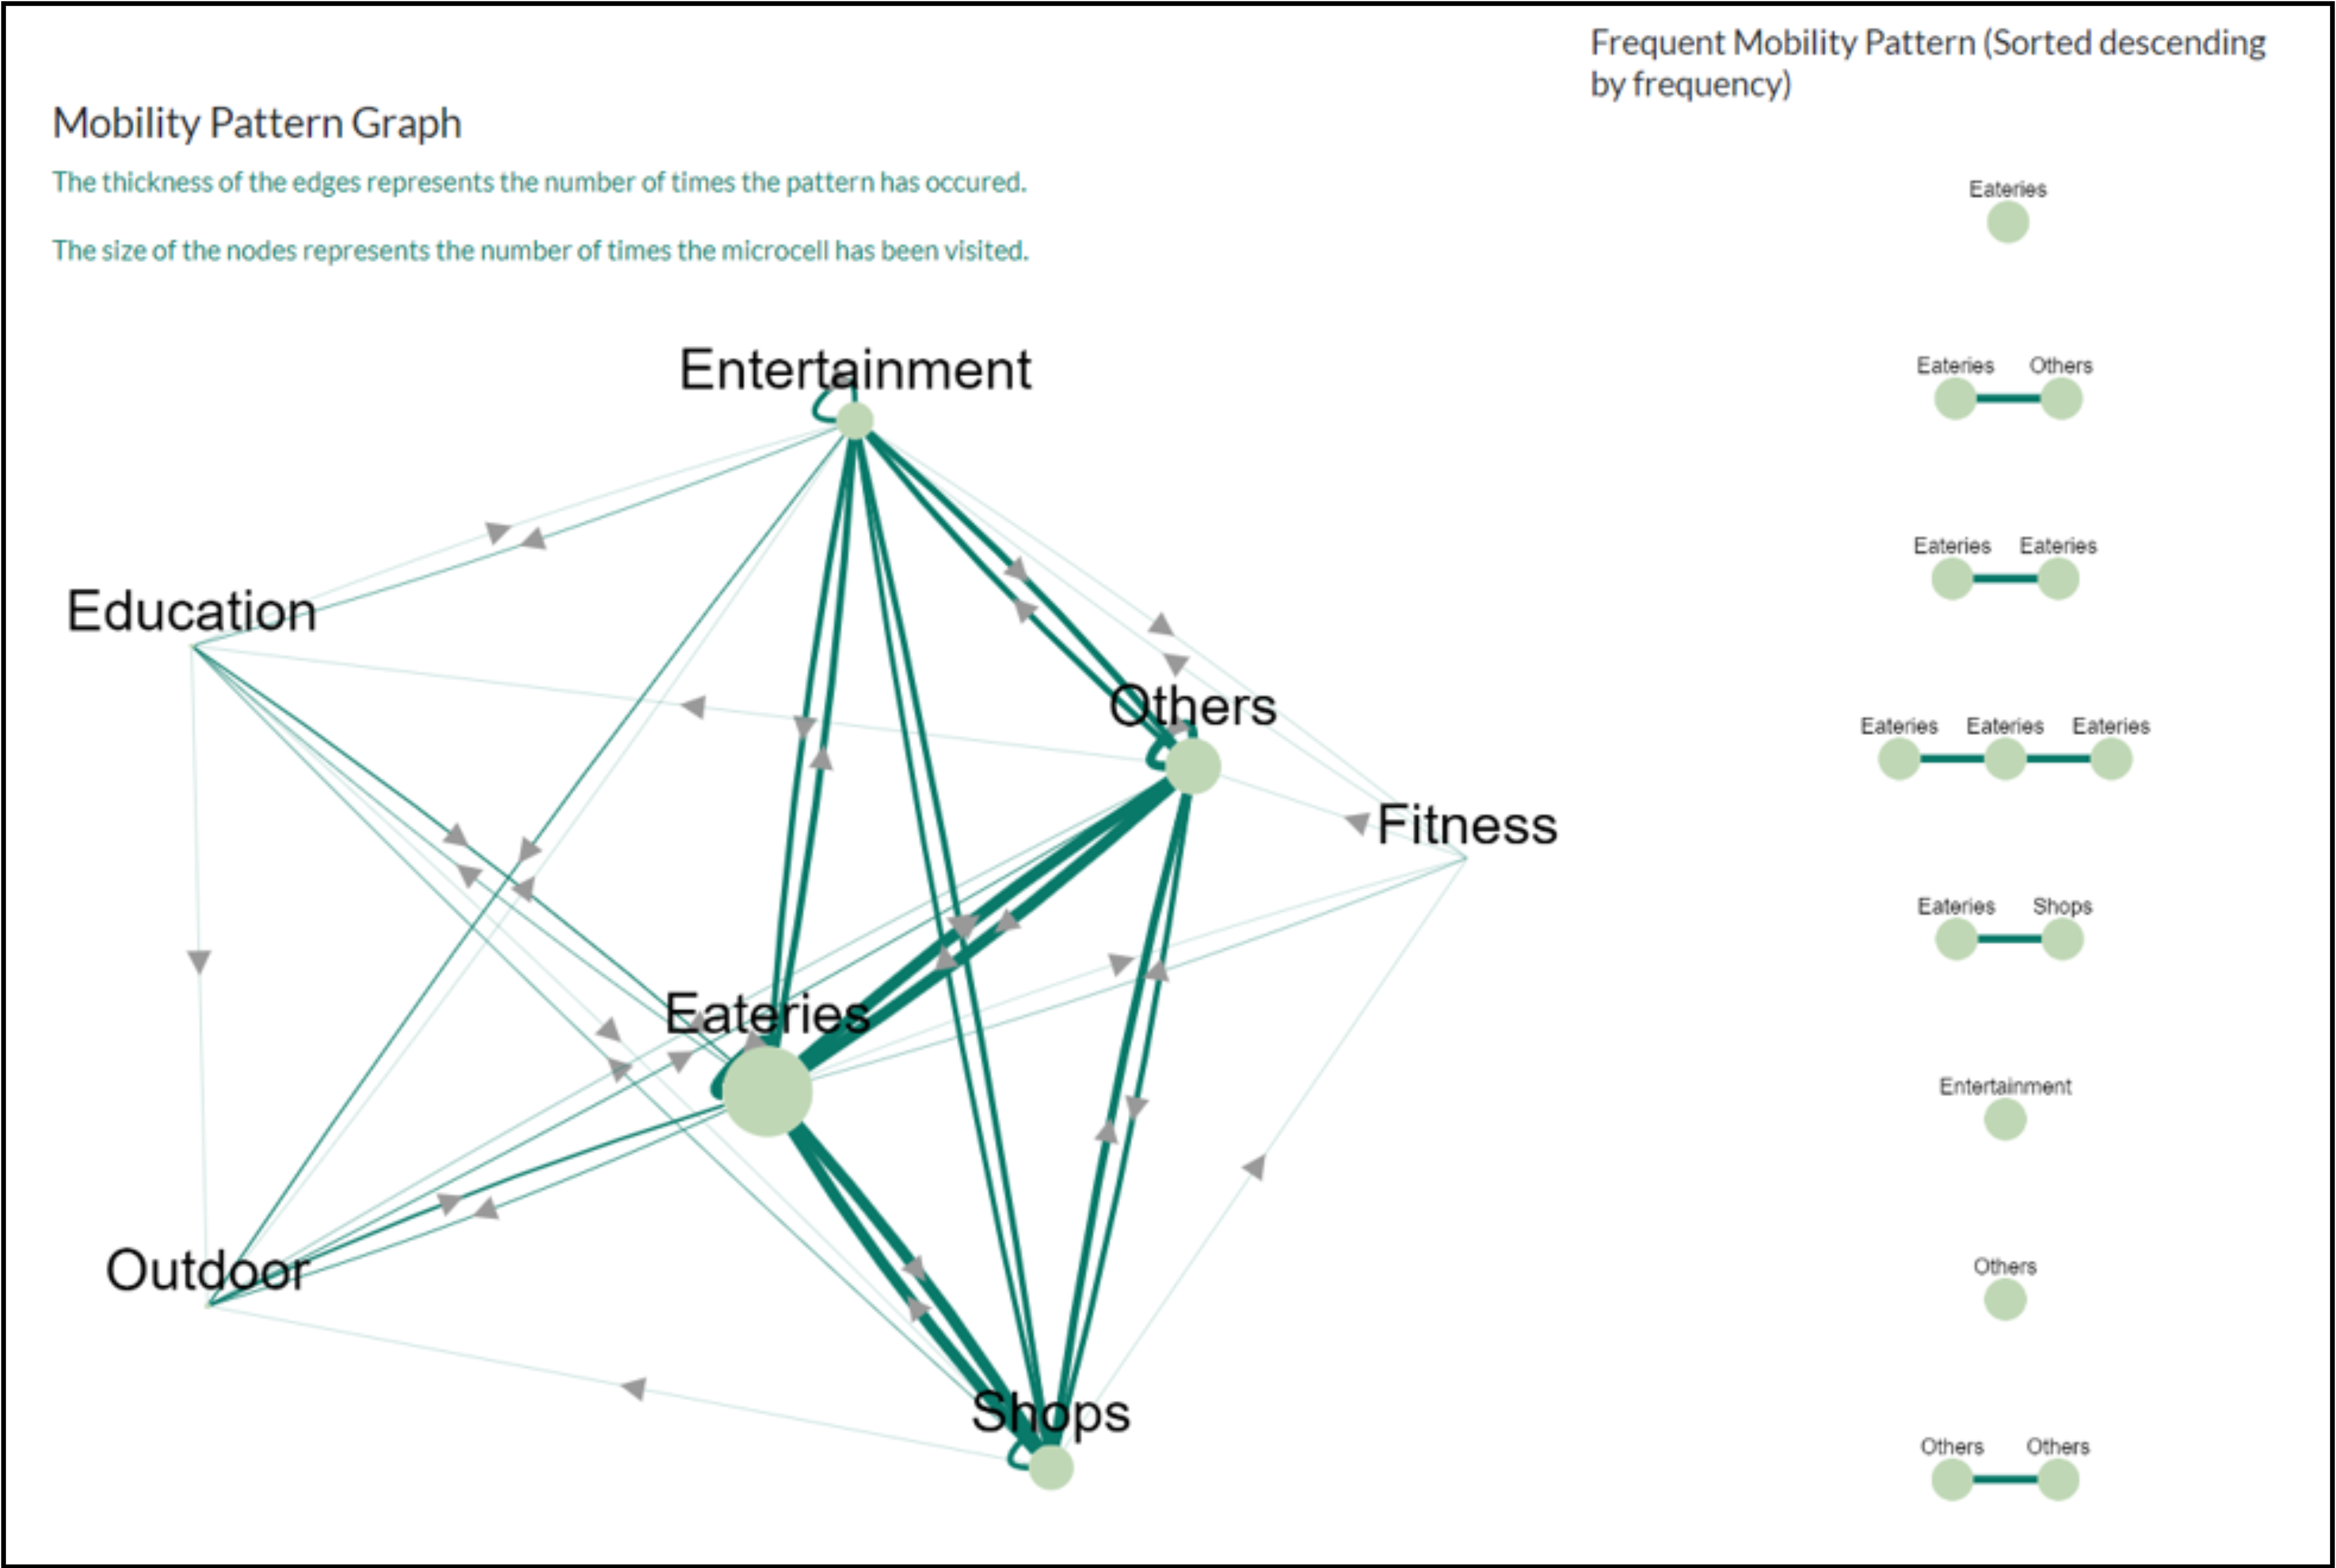Select middle node of the three-Eateries pattern
This screenshot has height=1568, width=2336.
2005,759
